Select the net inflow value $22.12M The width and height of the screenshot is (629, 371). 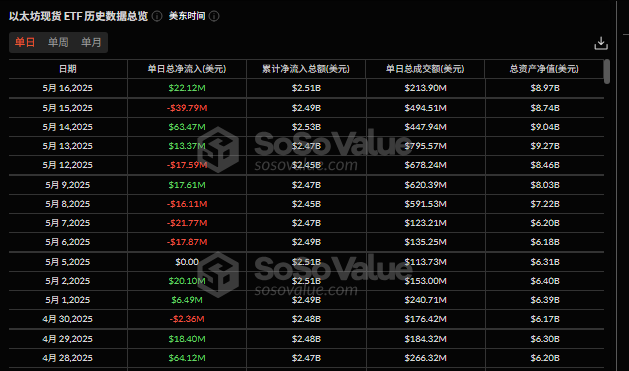click(187, 88)
